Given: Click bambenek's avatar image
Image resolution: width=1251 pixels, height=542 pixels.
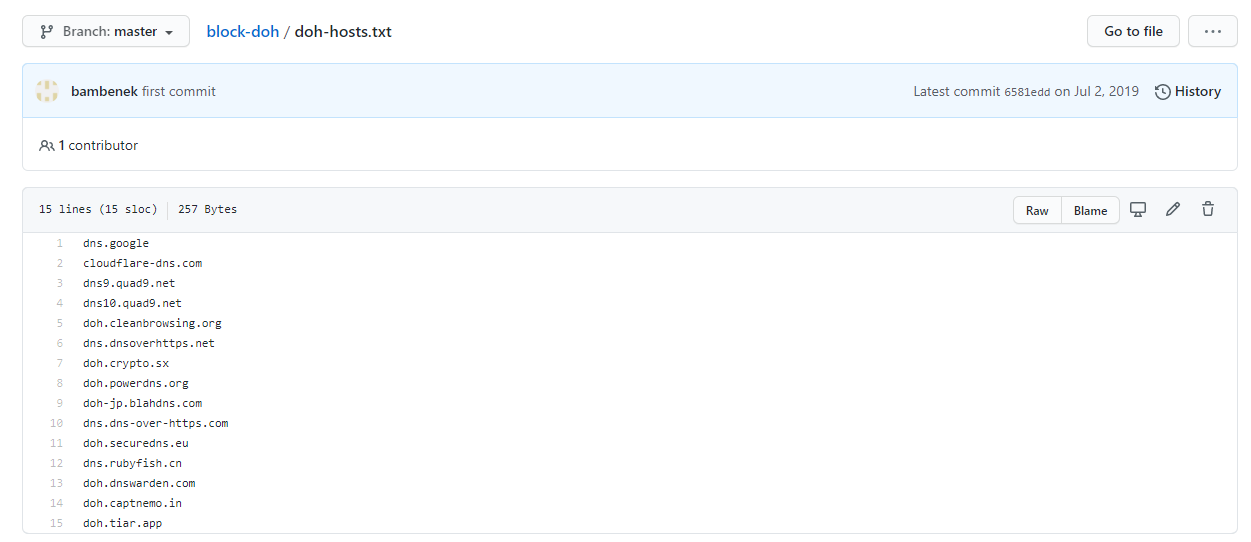Looking at the screenshot, I should point(47,91).
